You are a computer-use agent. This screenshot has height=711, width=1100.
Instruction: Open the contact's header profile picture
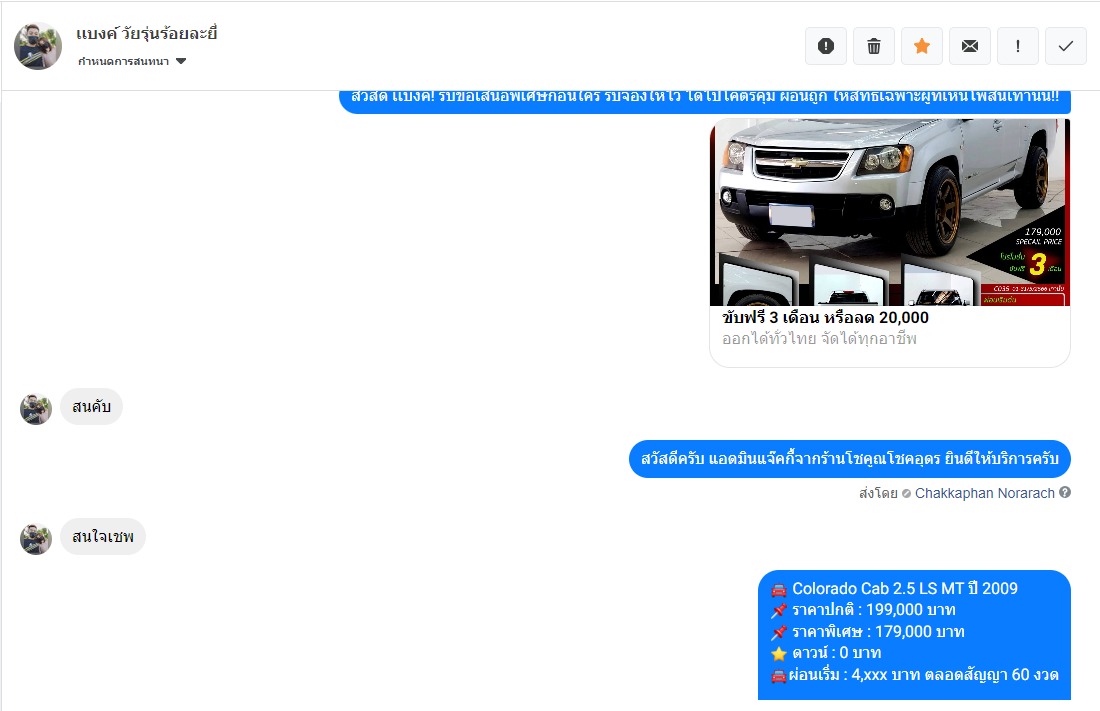38,46
